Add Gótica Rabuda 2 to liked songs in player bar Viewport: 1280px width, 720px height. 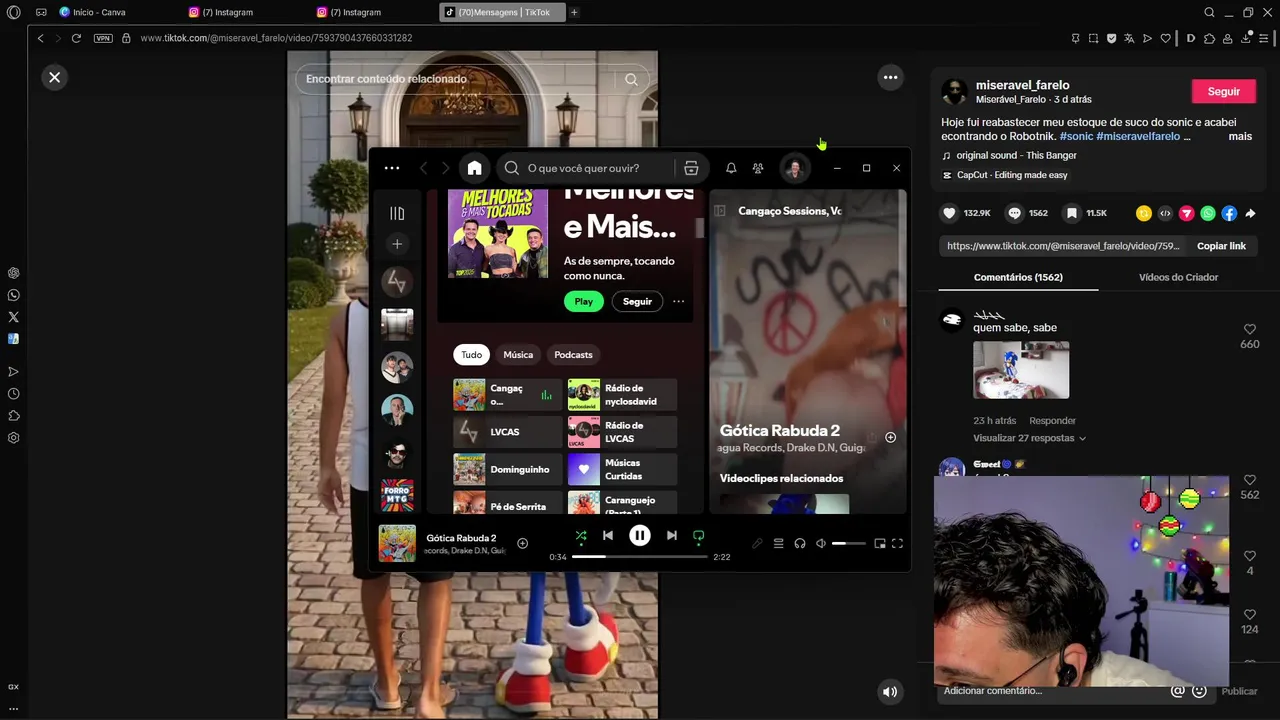(522, 543)
